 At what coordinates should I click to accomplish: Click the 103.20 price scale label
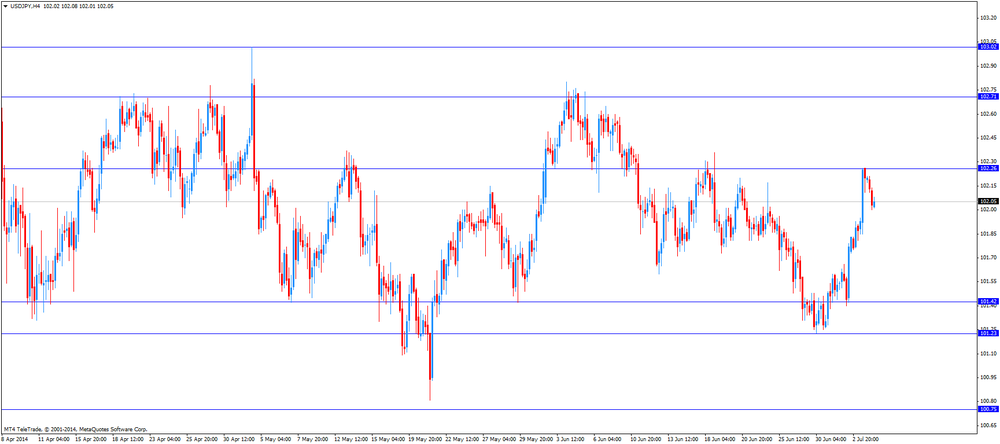pos(989,18)
